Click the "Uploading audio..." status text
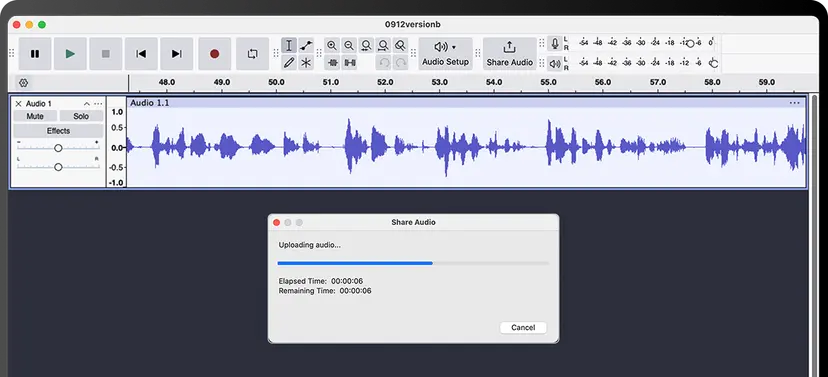 point(309,245)
